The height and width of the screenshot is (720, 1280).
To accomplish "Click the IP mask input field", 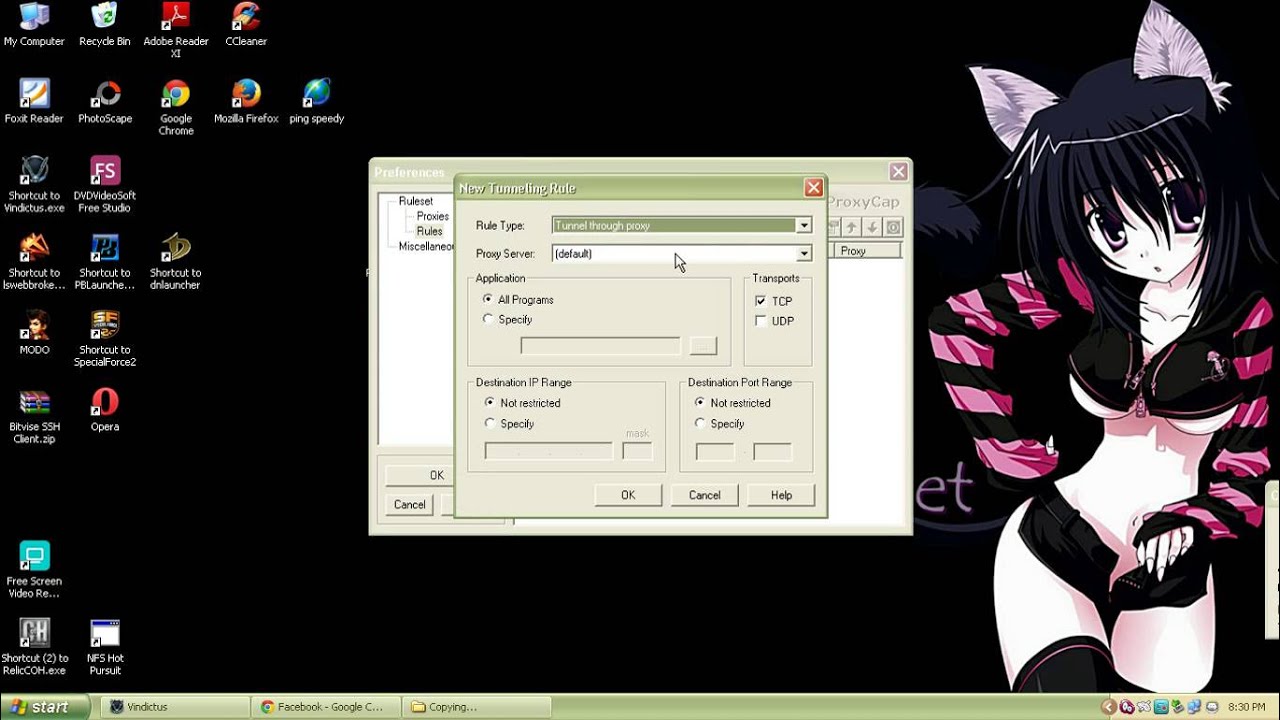I will click(637, 452).
